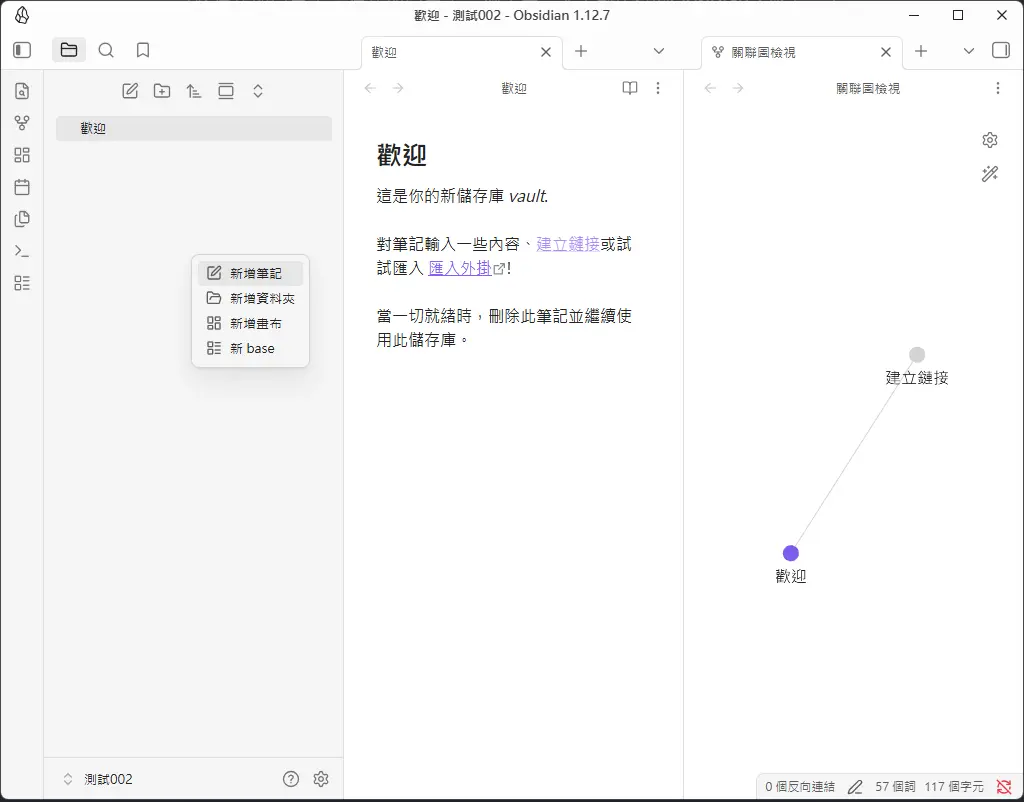1024x802 pixels.
Task: Open graph view from left ribbon
Action: [22, 123]
